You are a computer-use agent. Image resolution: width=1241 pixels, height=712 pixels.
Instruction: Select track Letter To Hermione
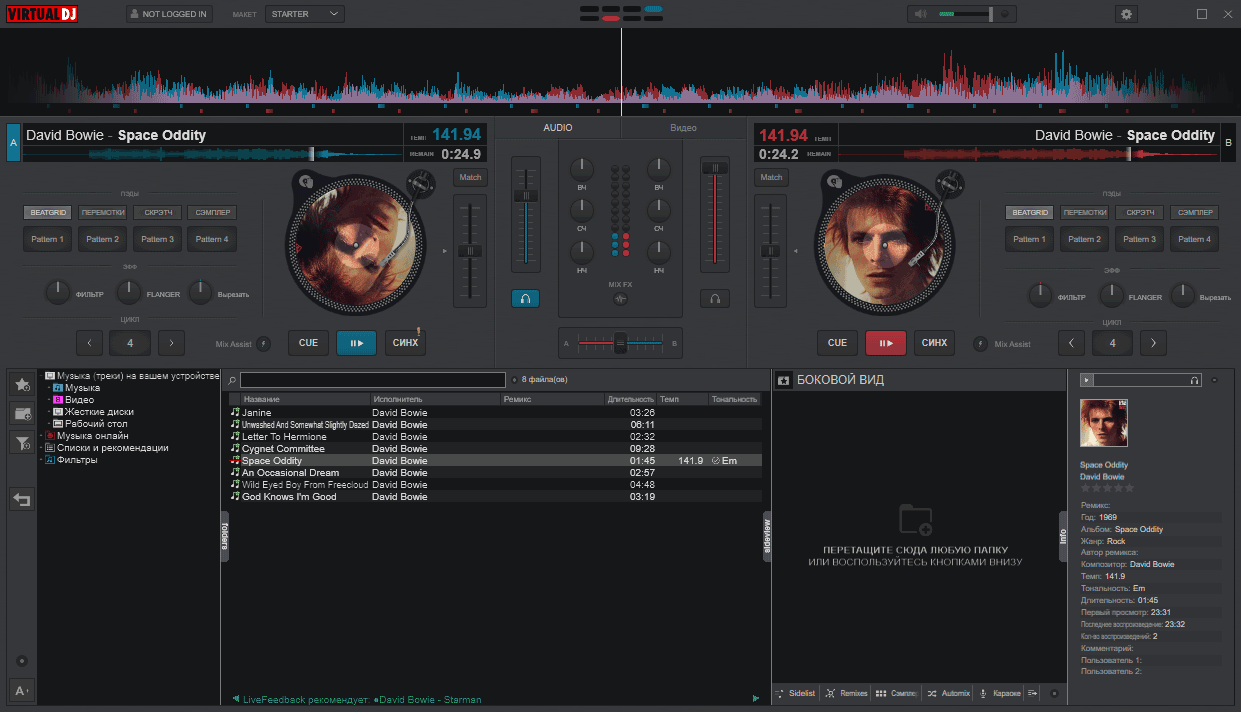pyautogui.click(x=495, y=437)
